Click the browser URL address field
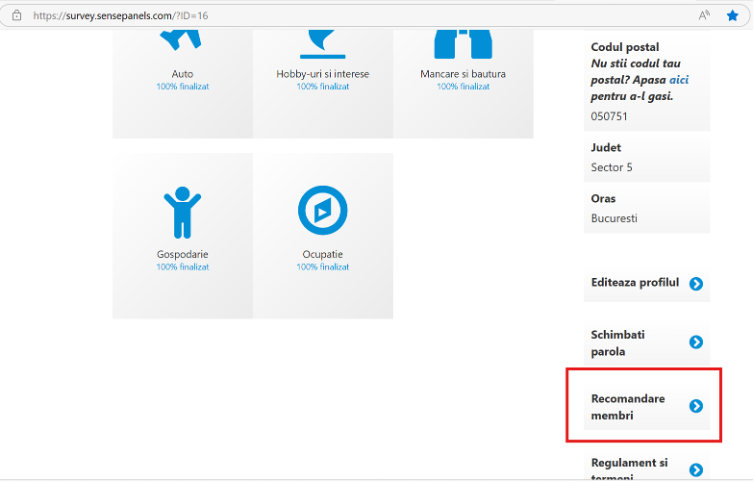754x482 pixels. click(300, 16)
